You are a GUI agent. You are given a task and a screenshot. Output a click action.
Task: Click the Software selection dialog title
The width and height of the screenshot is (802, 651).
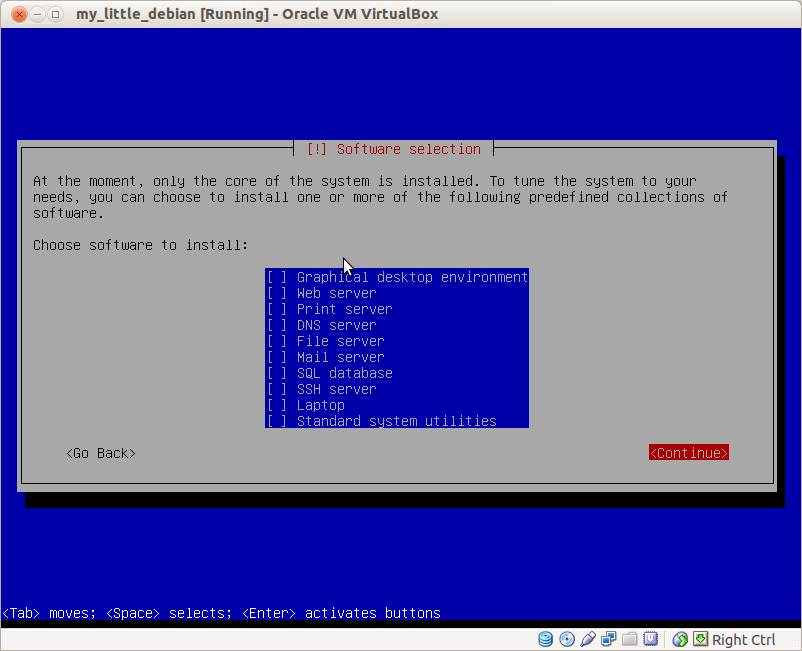(x=393, y=149)
